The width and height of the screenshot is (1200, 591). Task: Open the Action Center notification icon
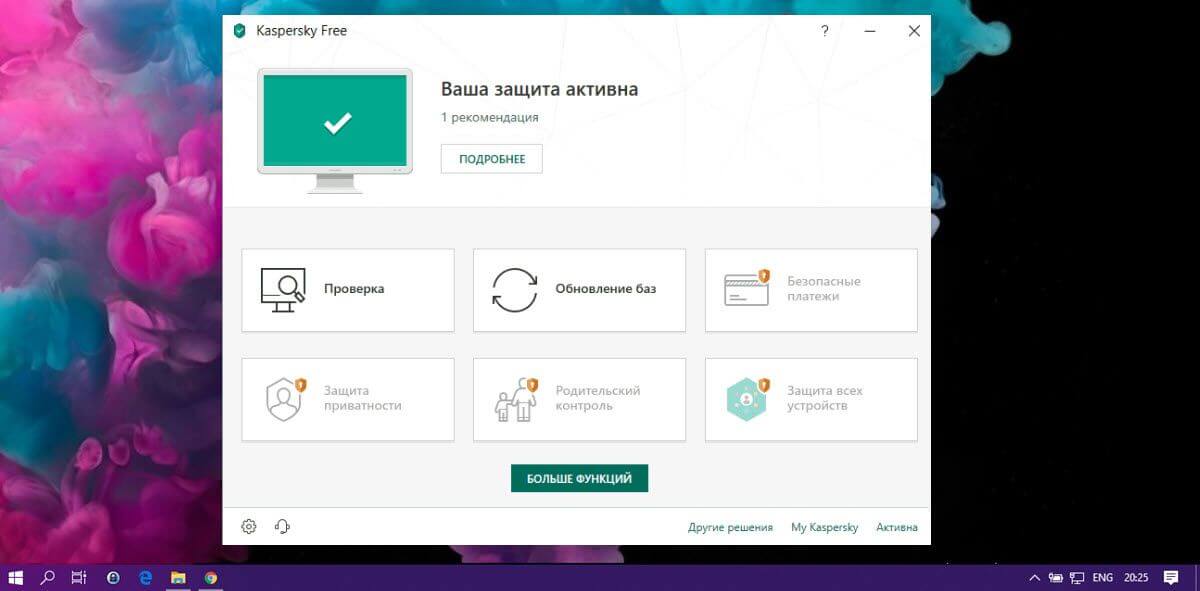[1171, 577]
